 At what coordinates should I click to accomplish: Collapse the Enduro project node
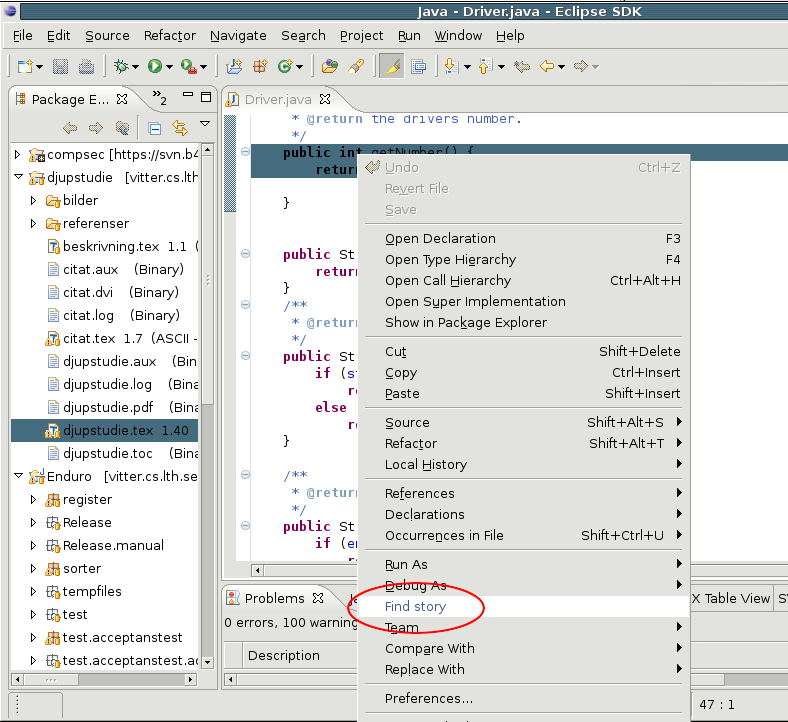[x=18, y=475]
